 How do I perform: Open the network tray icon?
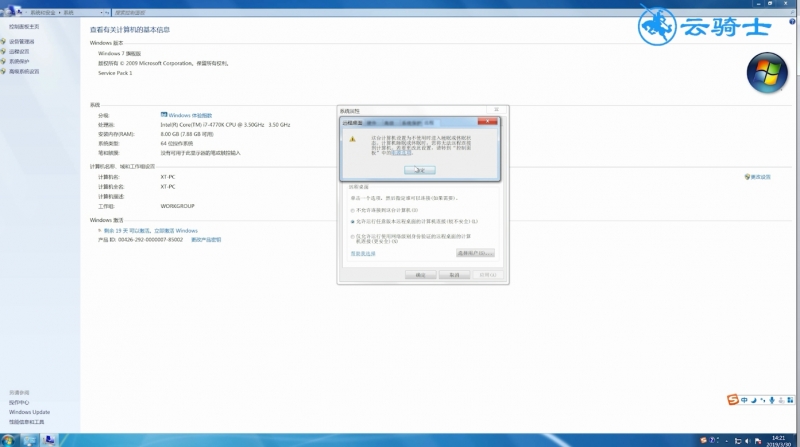(x=738, y=441)
